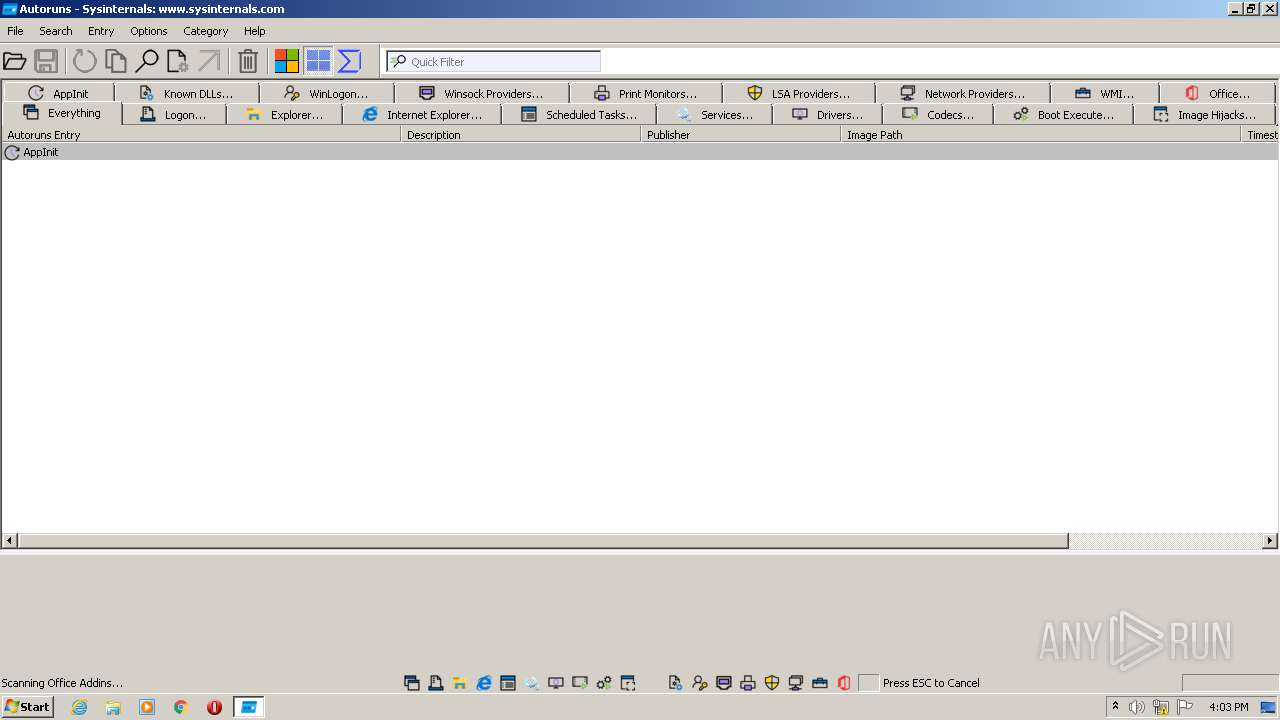
Task: Select the Everything tab
Action: [x=62, y=113]
